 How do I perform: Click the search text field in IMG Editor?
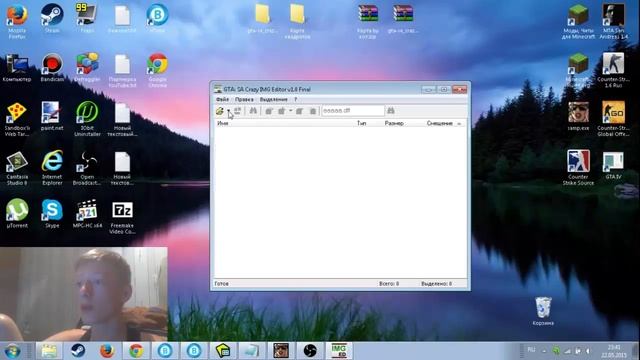[x=353, y=111]
